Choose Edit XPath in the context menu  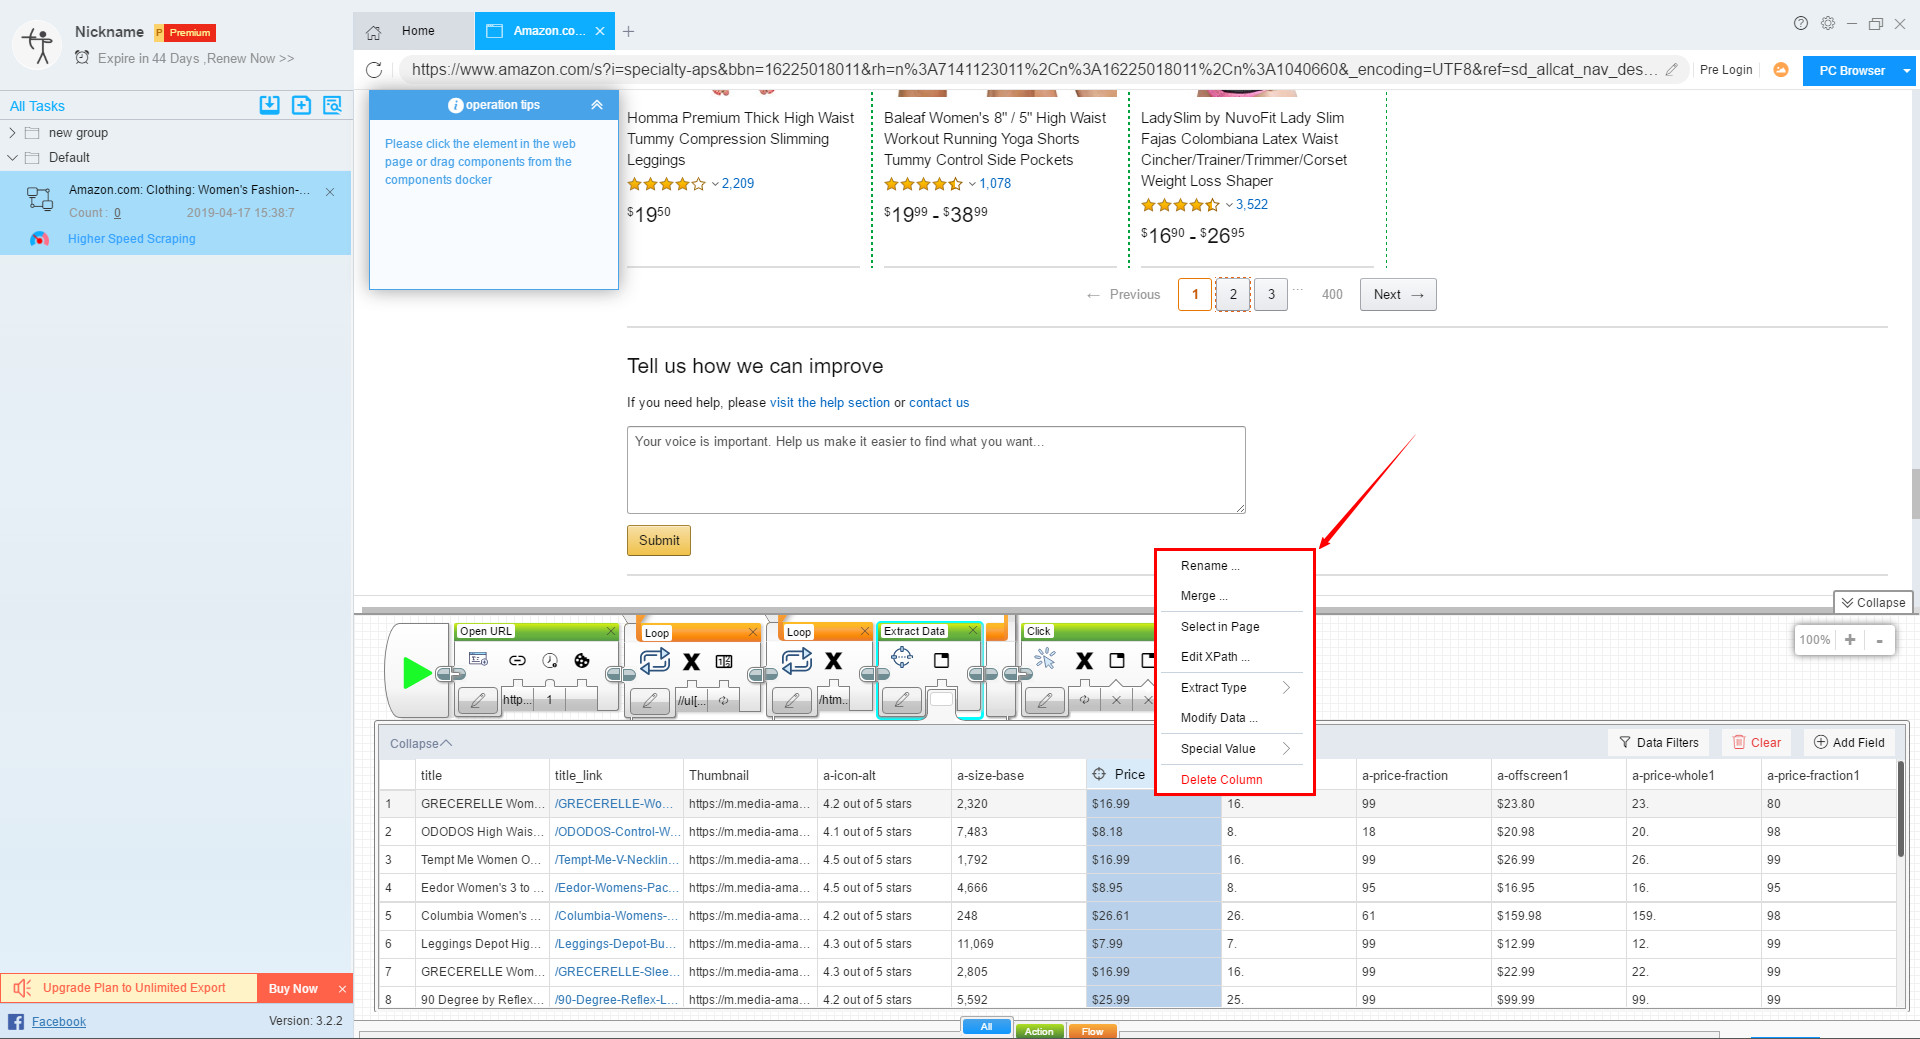click(1215, 657)
